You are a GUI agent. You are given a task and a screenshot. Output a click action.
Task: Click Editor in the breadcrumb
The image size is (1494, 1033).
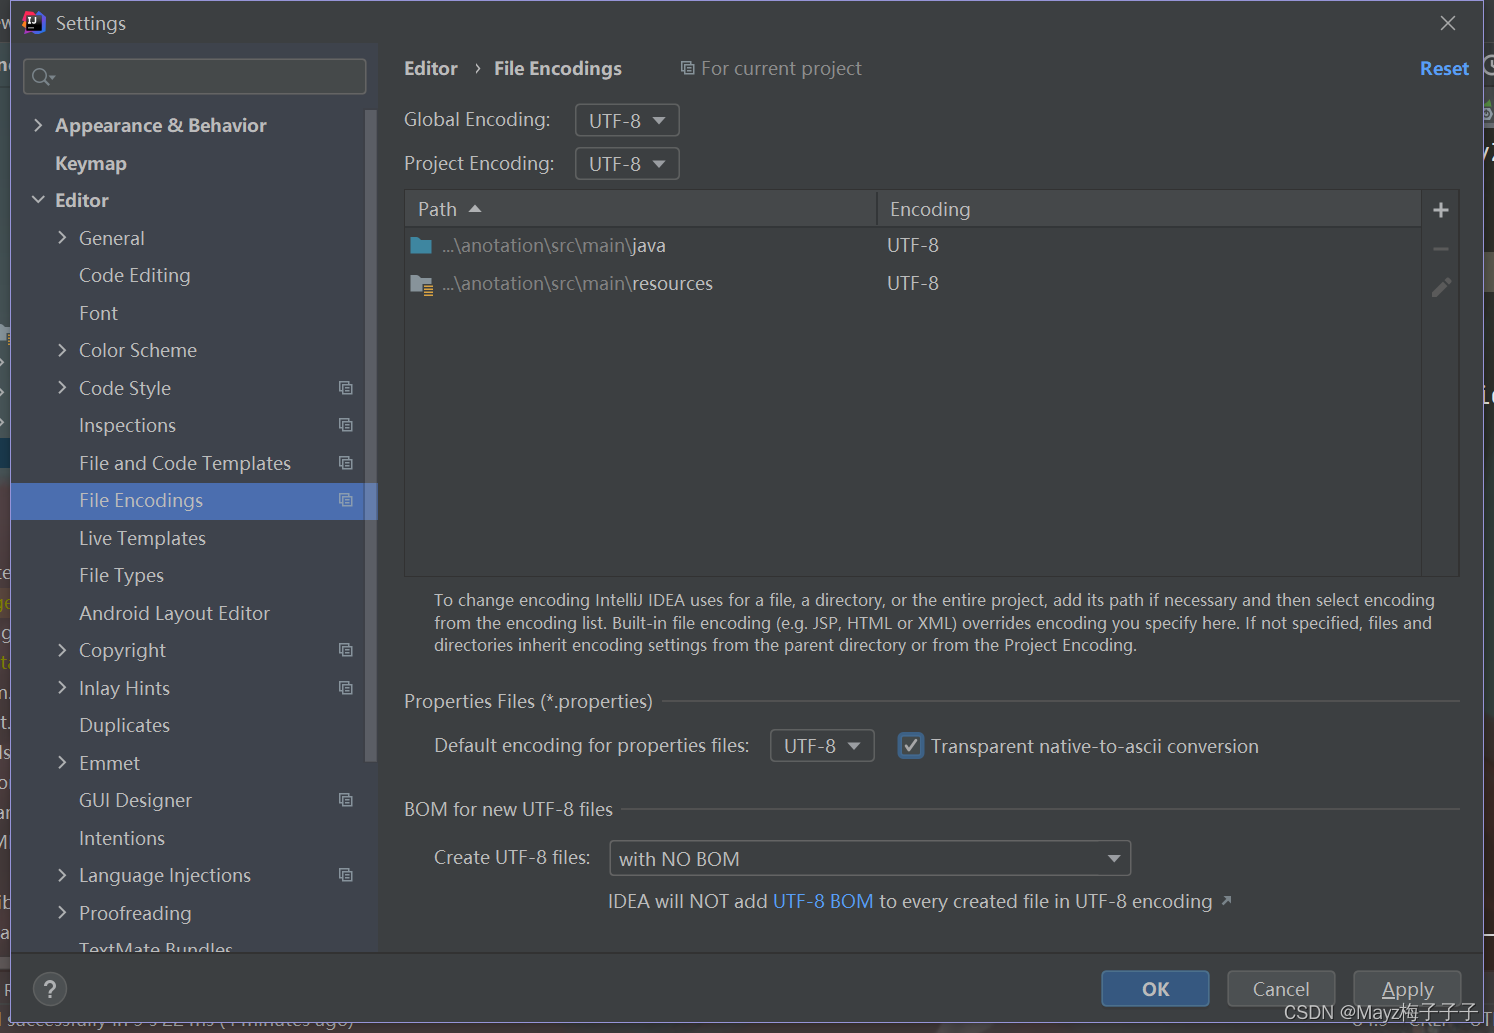[x=431, y=68]
